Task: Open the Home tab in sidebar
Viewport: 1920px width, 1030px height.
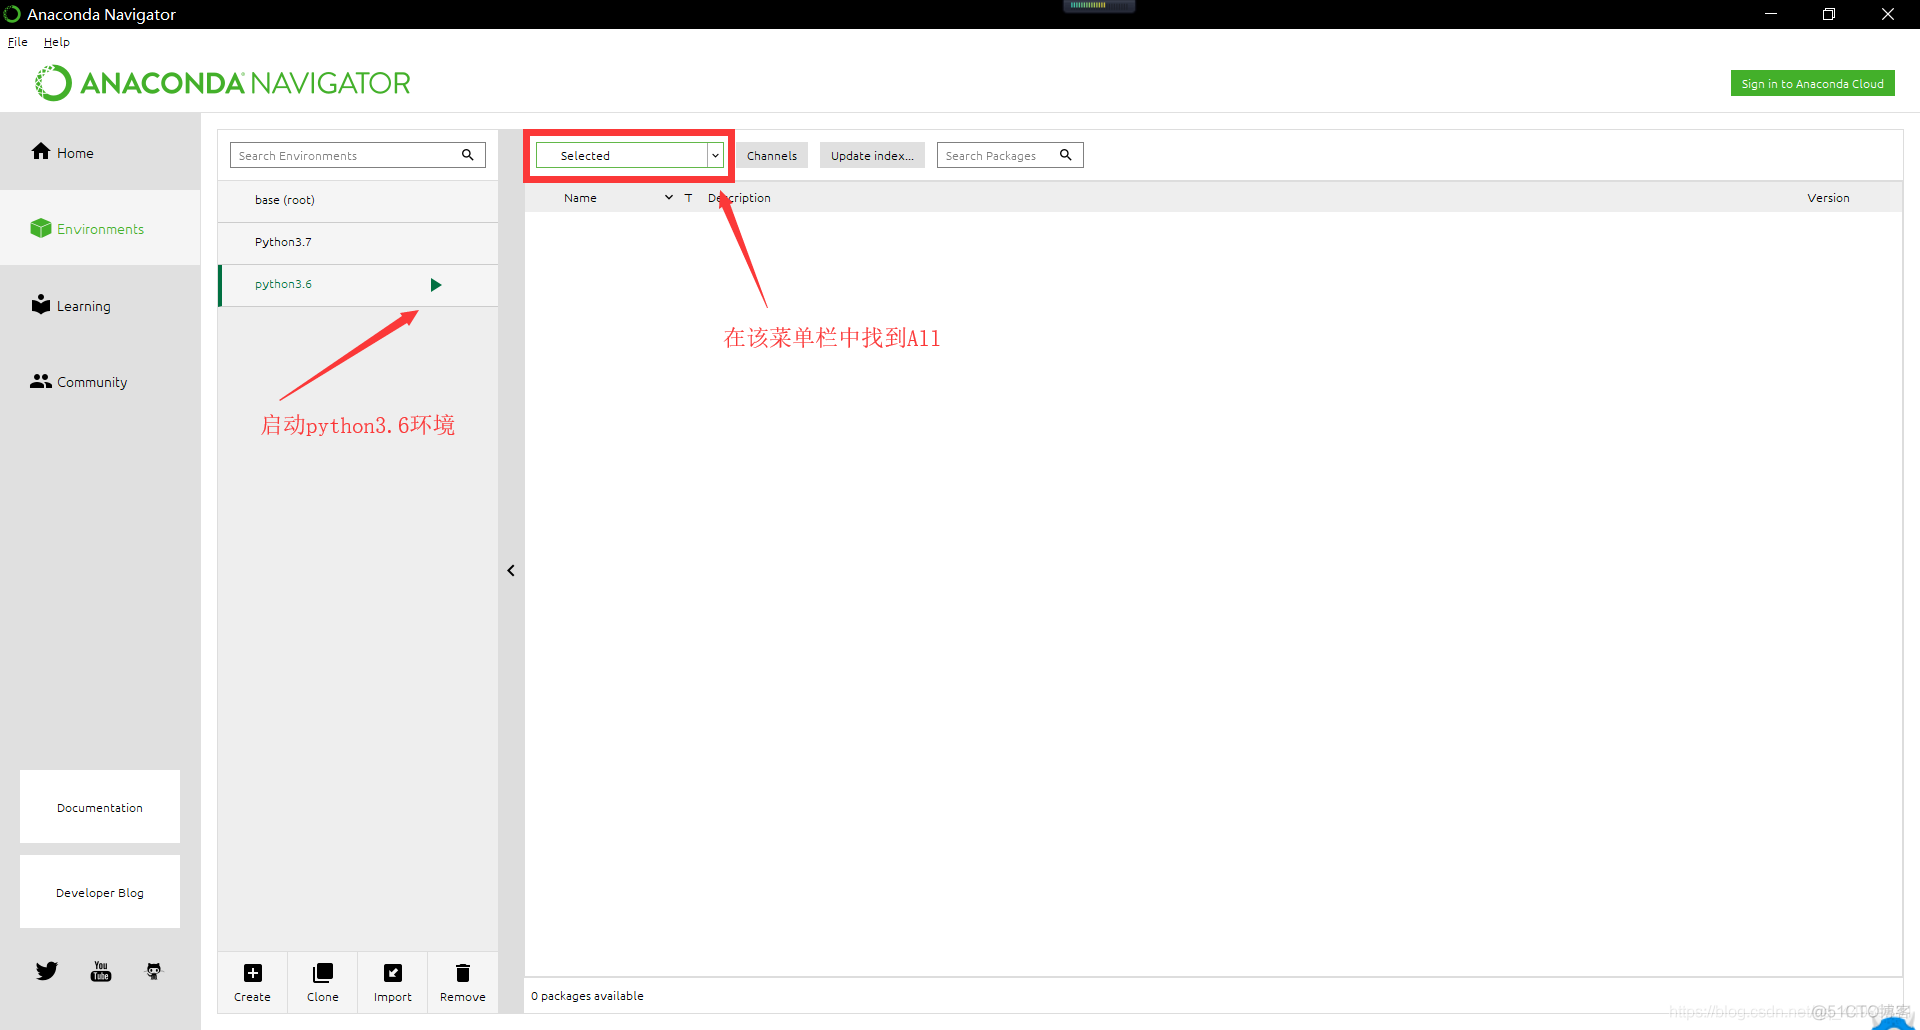Action: click(100, 152)
